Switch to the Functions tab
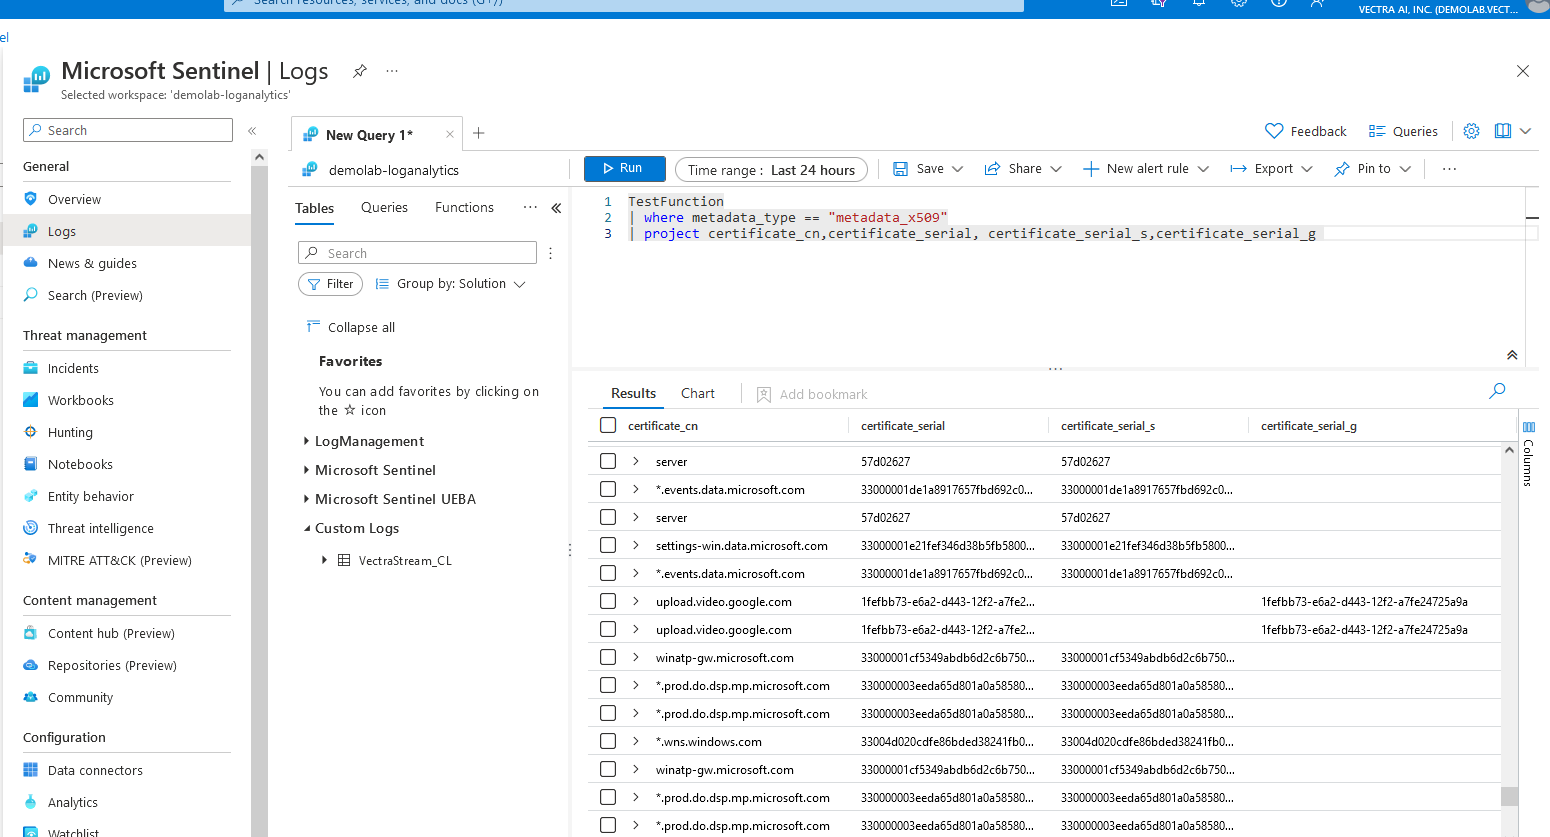 (464, 207)
